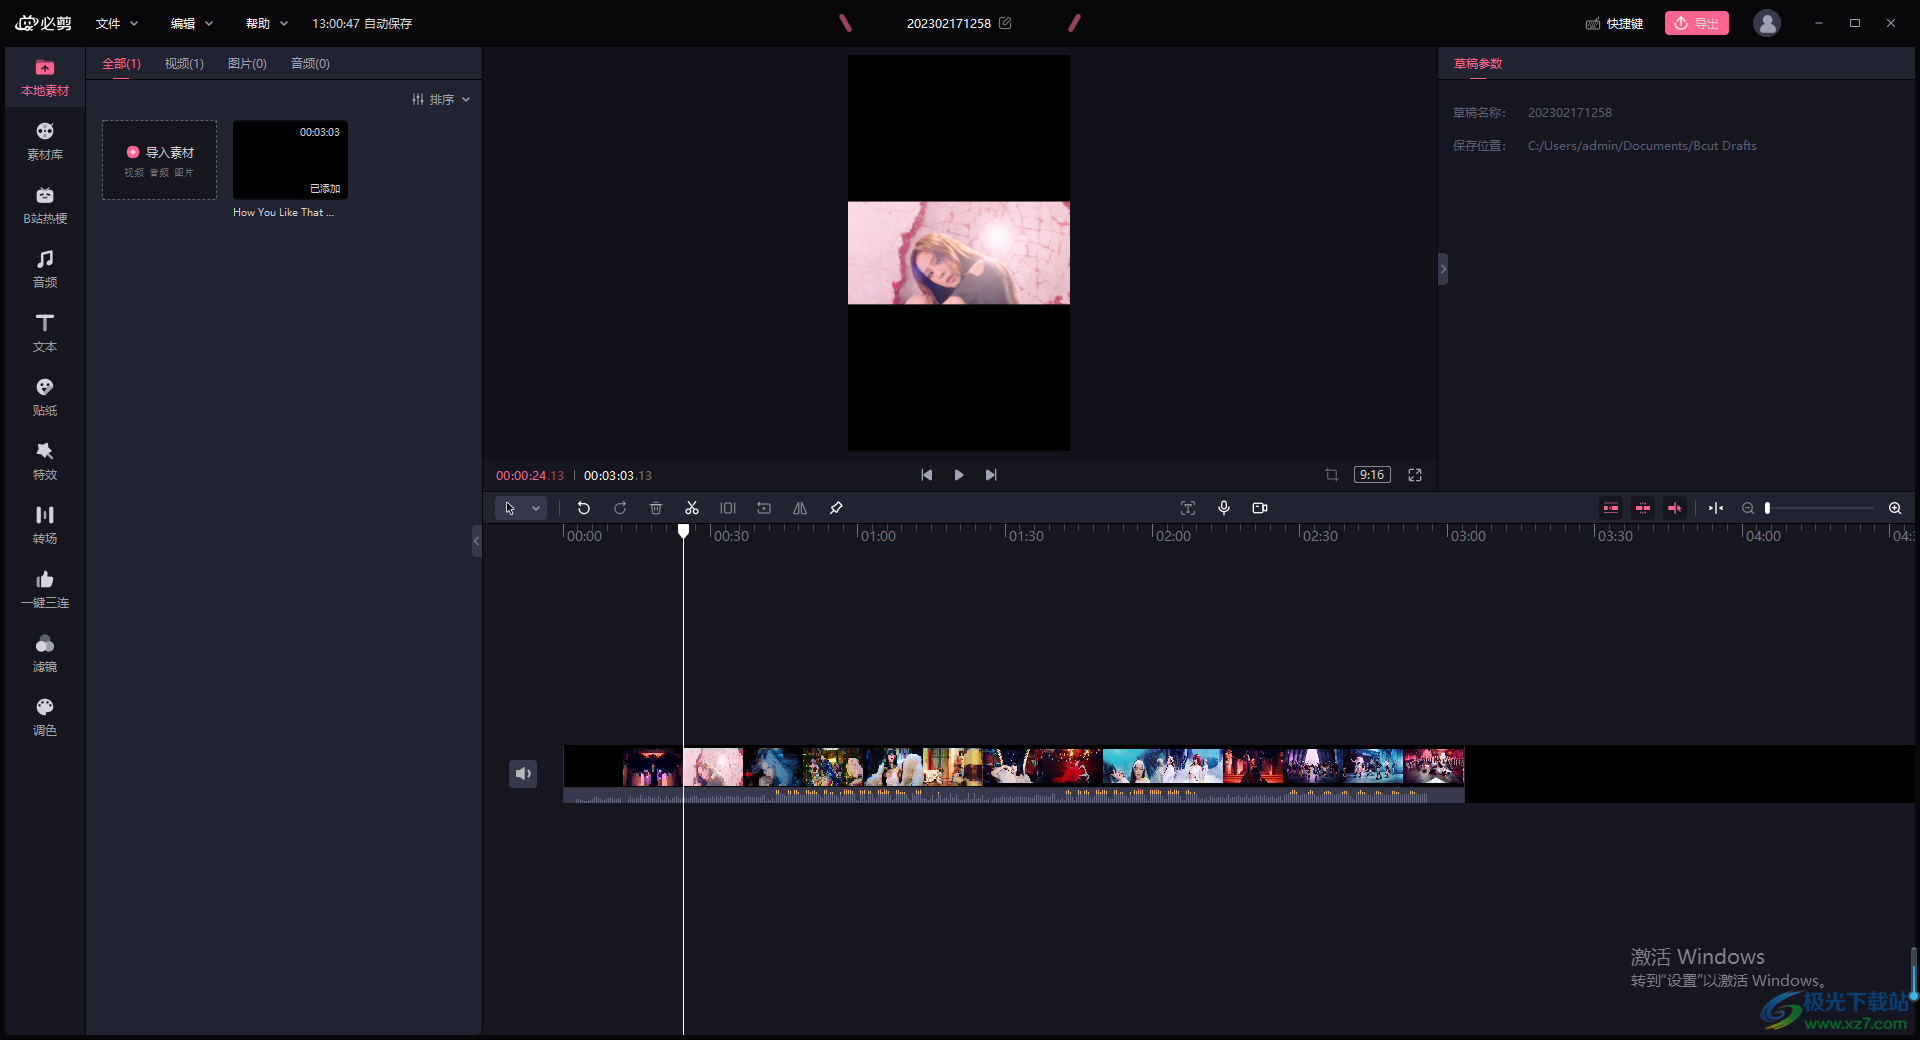Expand the selection tool dropdown arrow

point(536,508)
